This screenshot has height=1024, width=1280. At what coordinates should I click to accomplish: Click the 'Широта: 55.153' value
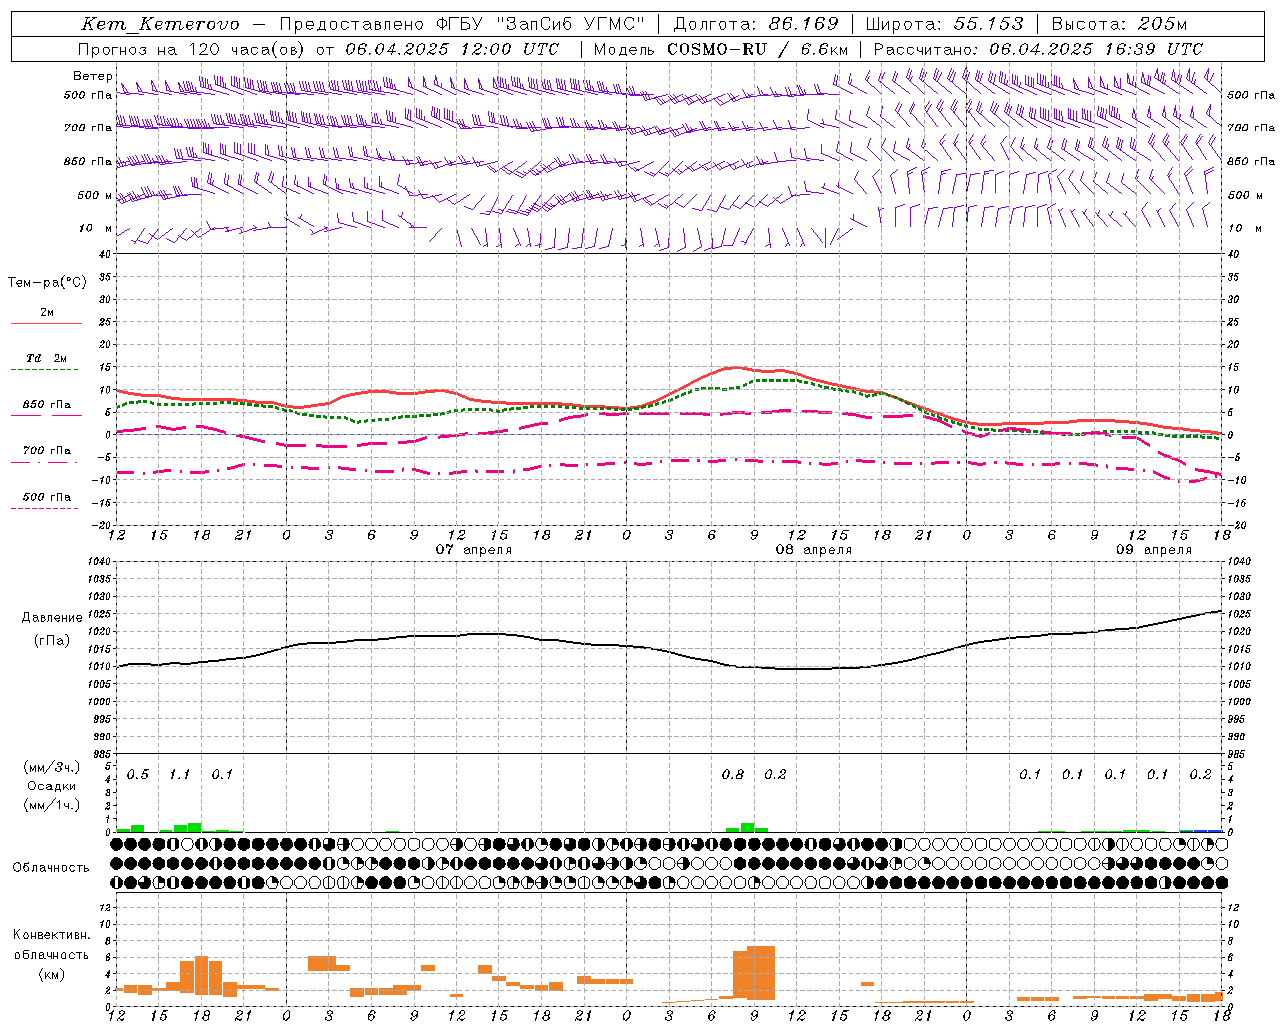click(x=945, y=24)
